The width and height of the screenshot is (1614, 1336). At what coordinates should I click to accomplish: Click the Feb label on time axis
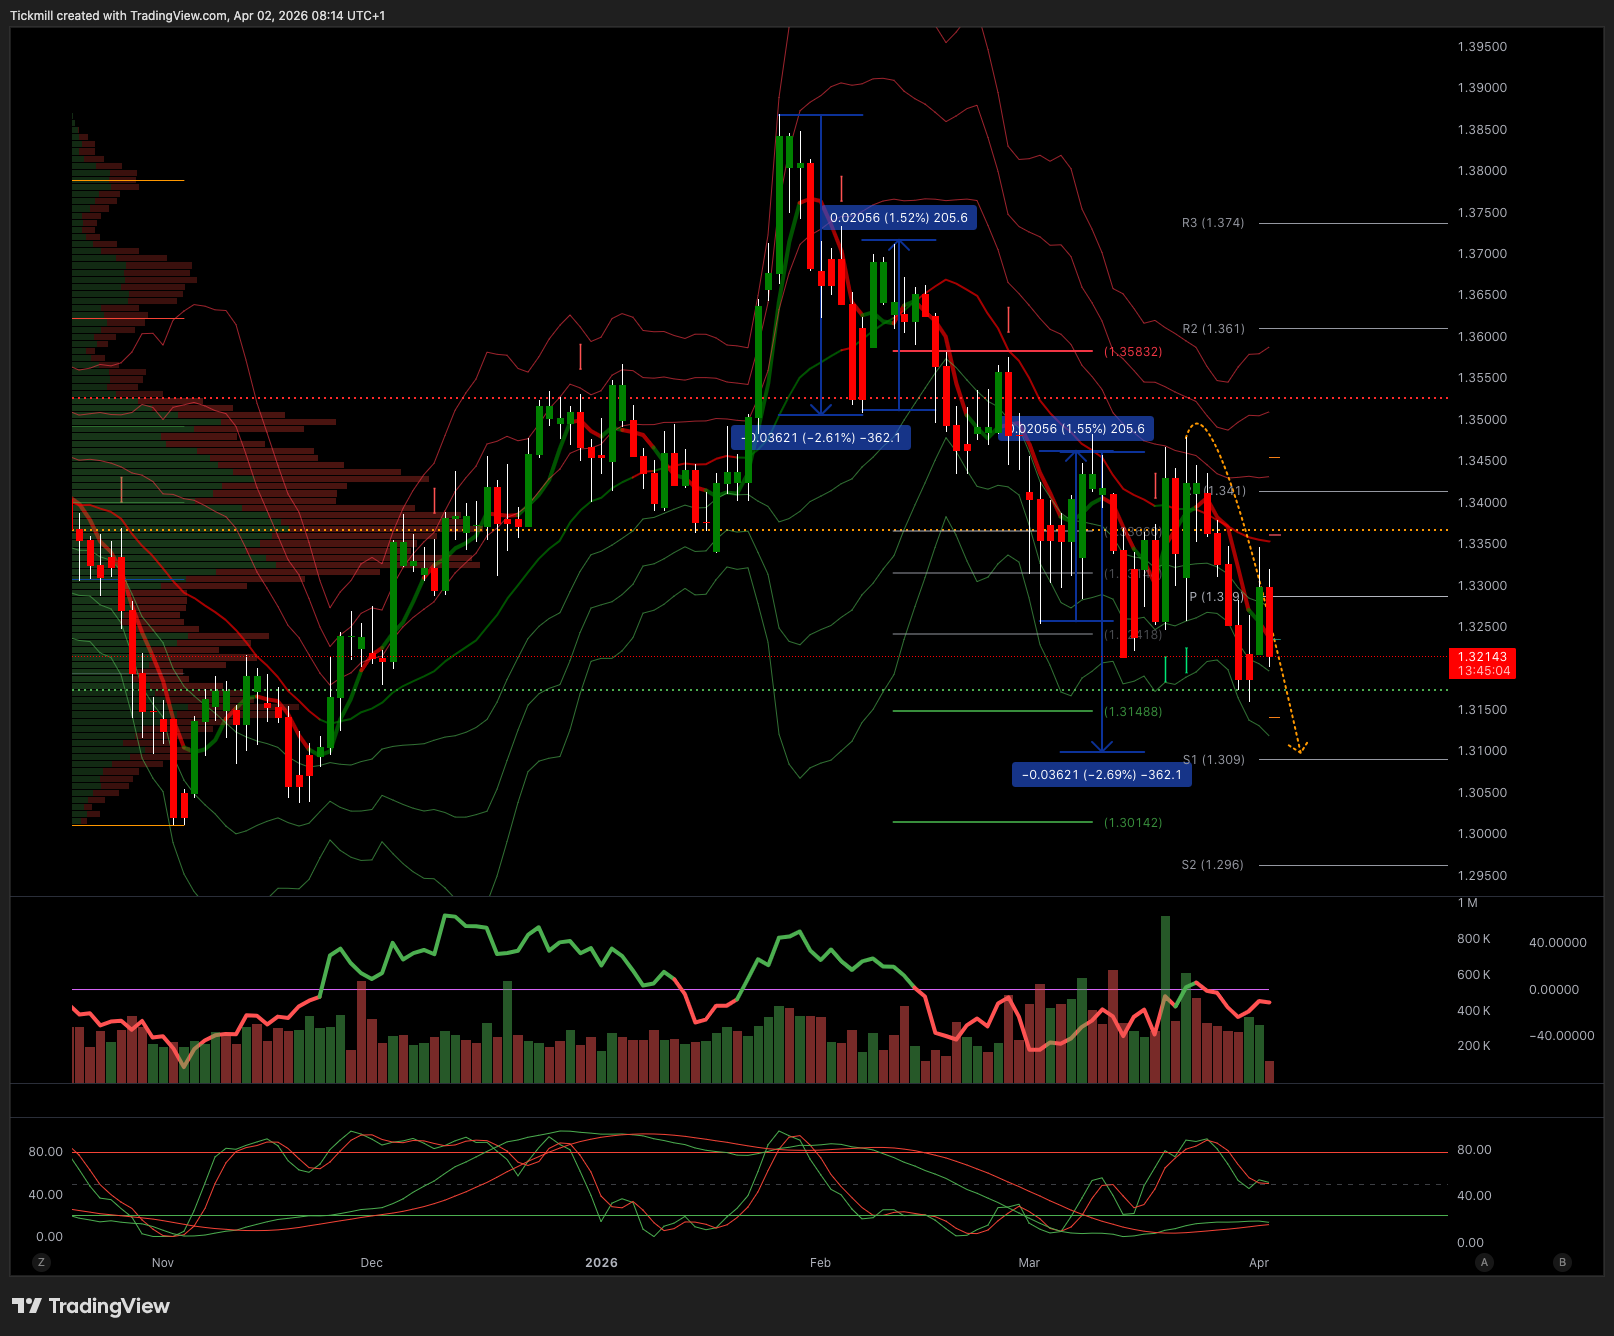(x=820, y=1263)
